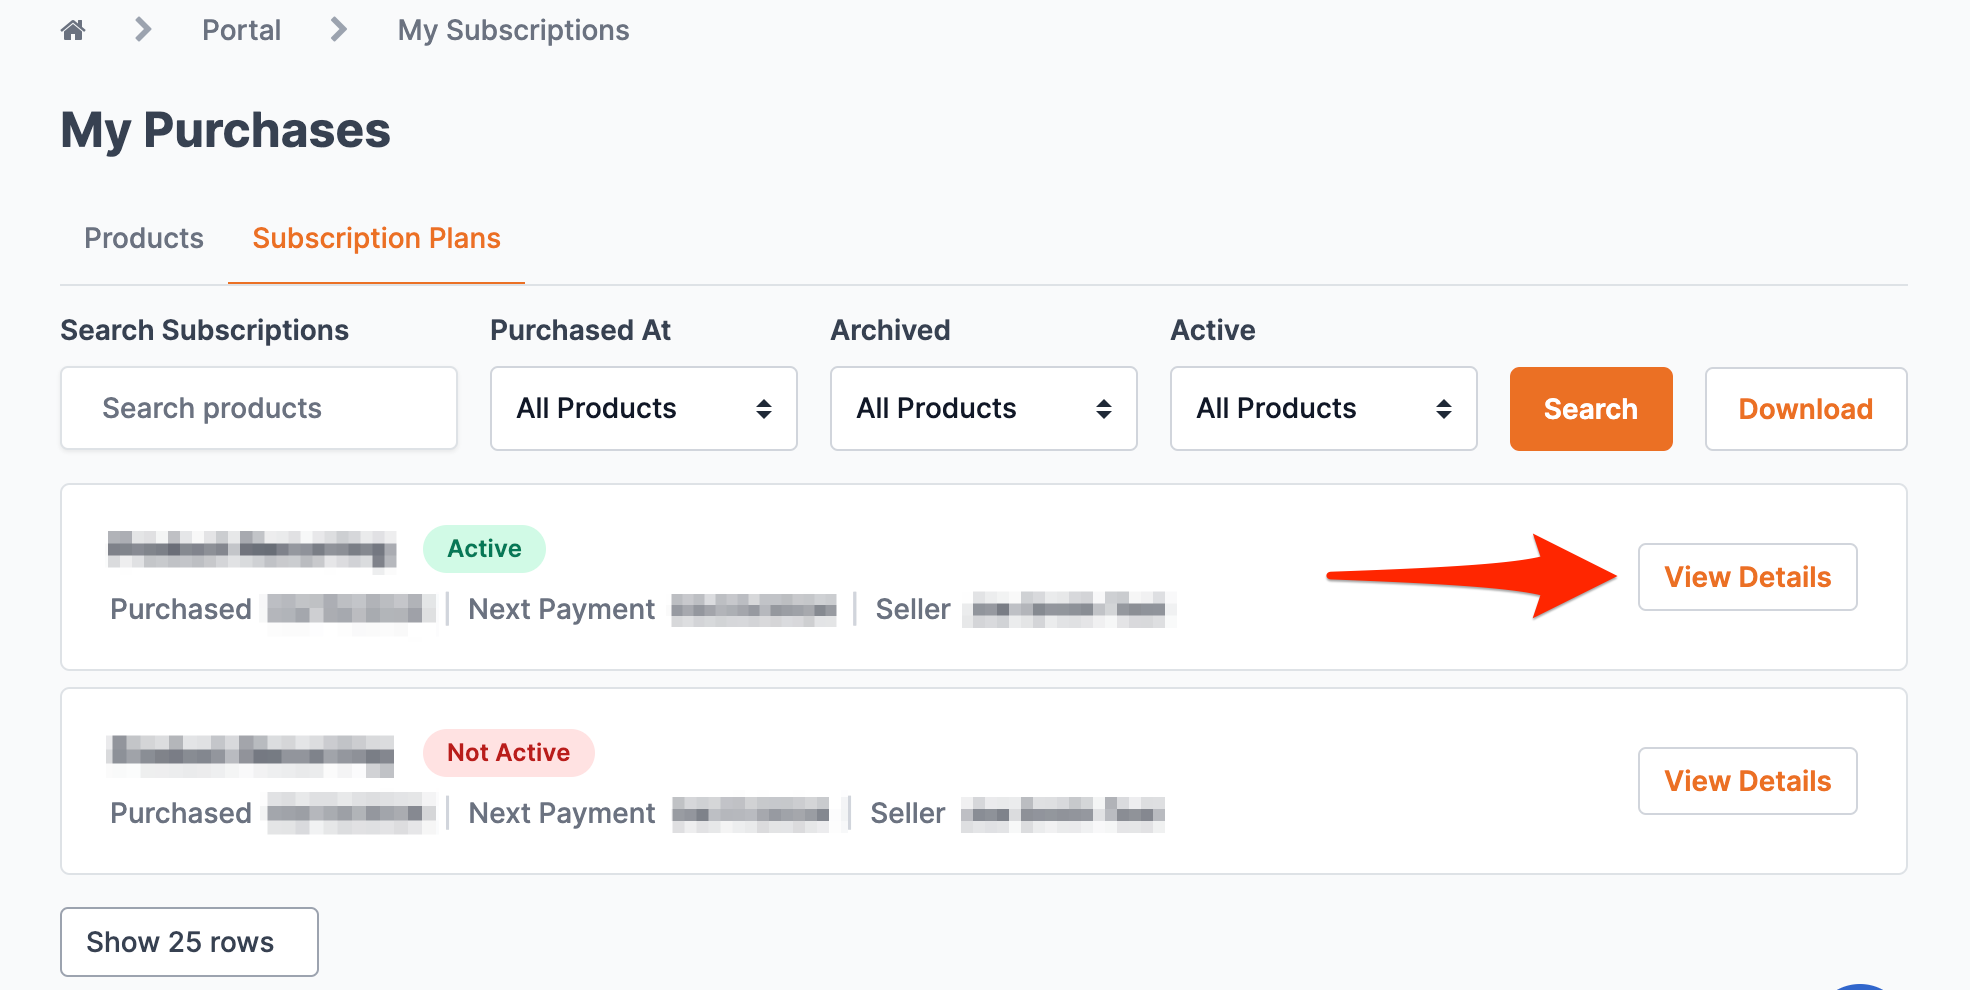This screenshot has height=990, width=1970.
Task: Click My Subscriptions in the breadcrumb
Action: pyautogui.click(x=513, y=30)
